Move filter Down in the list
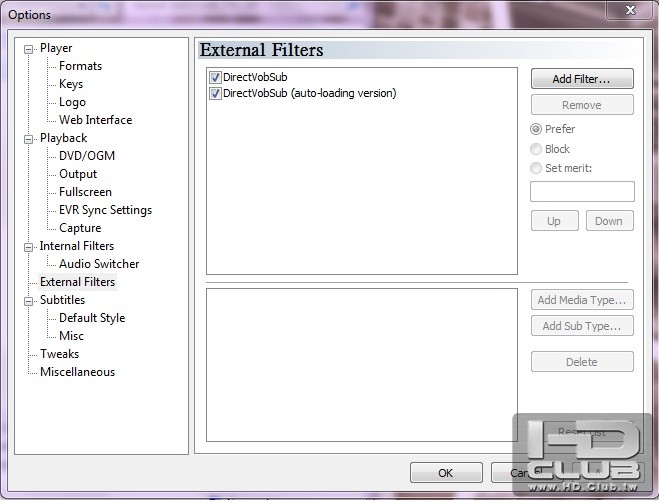This screenshot has width=659, height=502. click(609, 221)
